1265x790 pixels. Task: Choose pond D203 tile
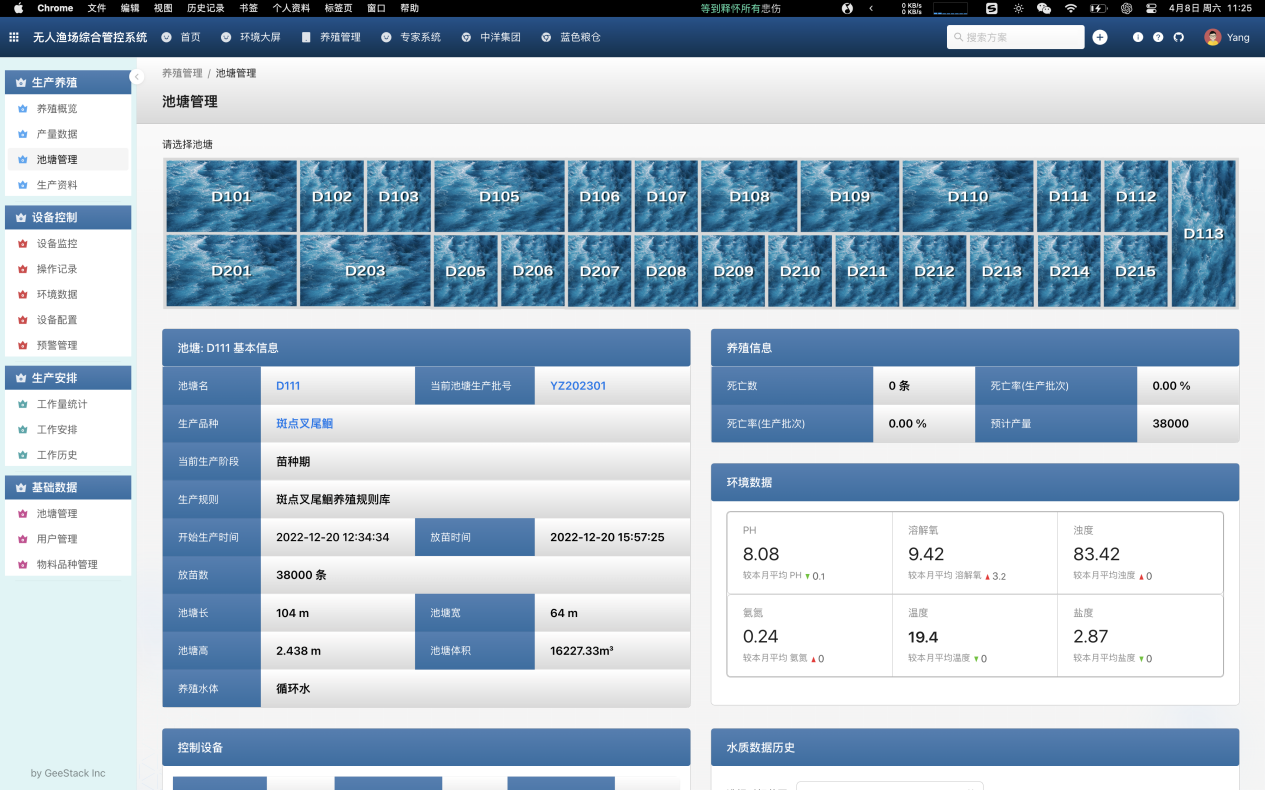click(365, 270)
